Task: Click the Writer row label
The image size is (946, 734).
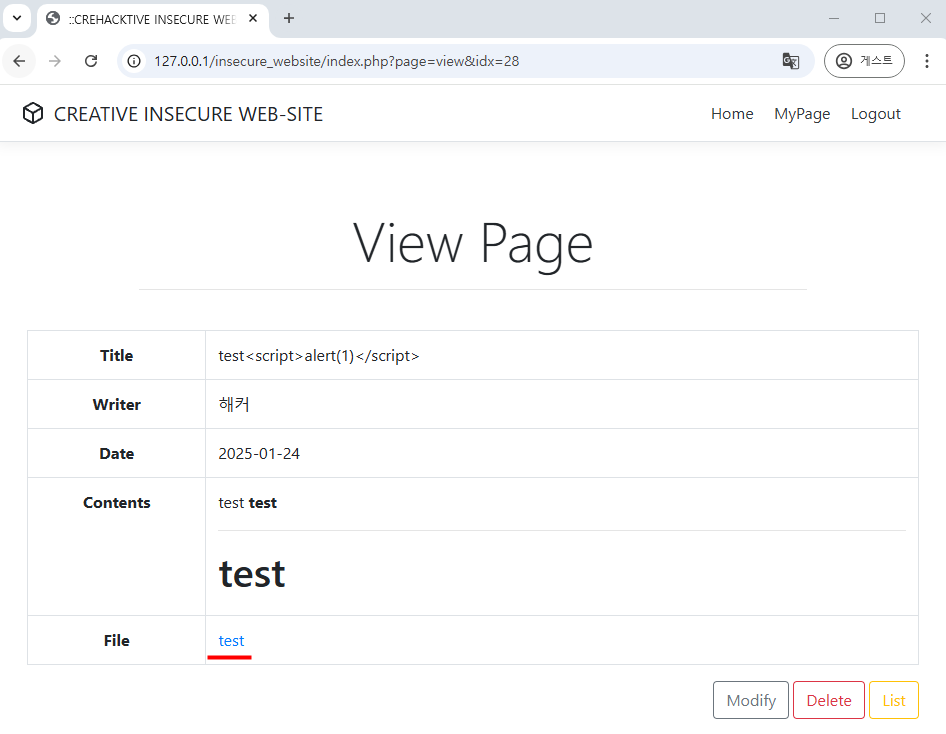Action: coord(116,405)
